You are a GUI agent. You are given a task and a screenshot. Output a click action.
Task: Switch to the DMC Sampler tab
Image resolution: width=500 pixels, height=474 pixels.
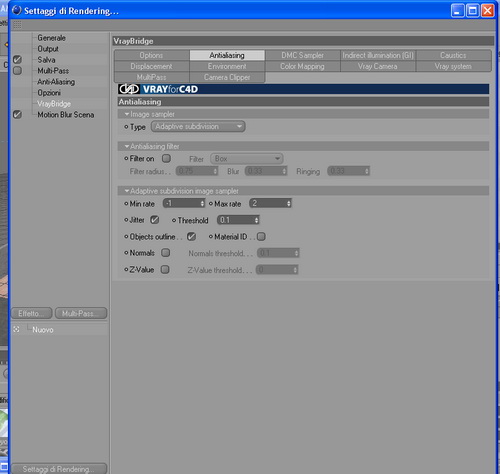303,55
